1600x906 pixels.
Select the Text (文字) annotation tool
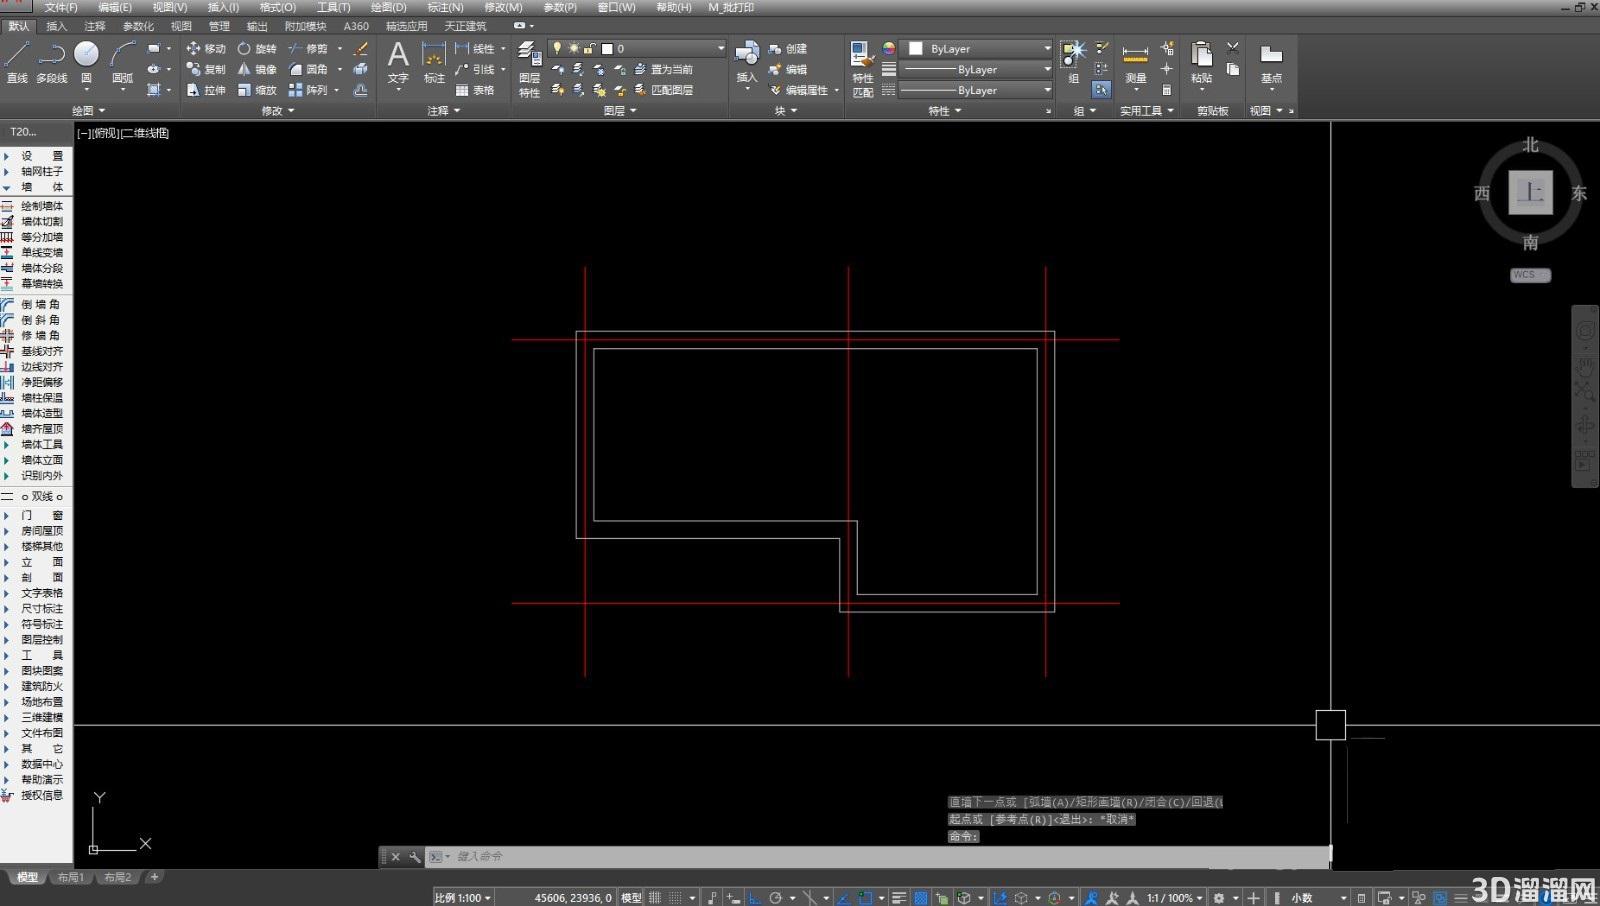tap(398, 62)
